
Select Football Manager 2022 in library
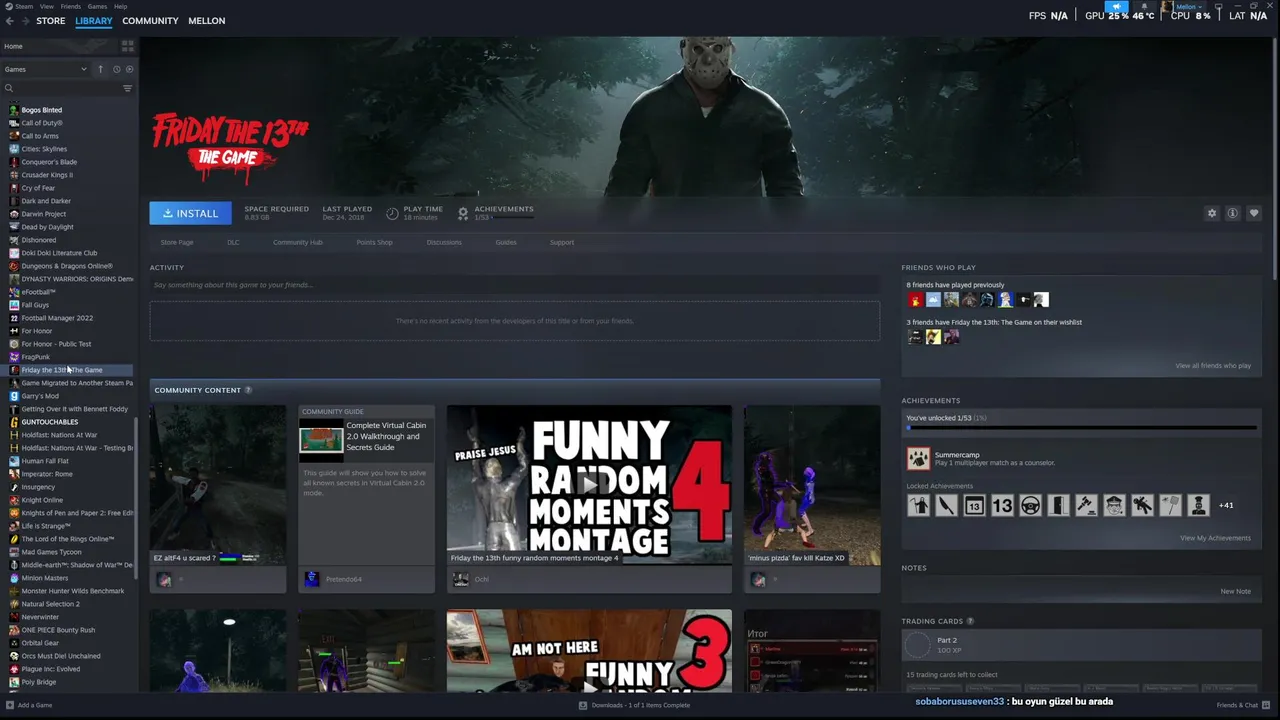tap(57, 318)
